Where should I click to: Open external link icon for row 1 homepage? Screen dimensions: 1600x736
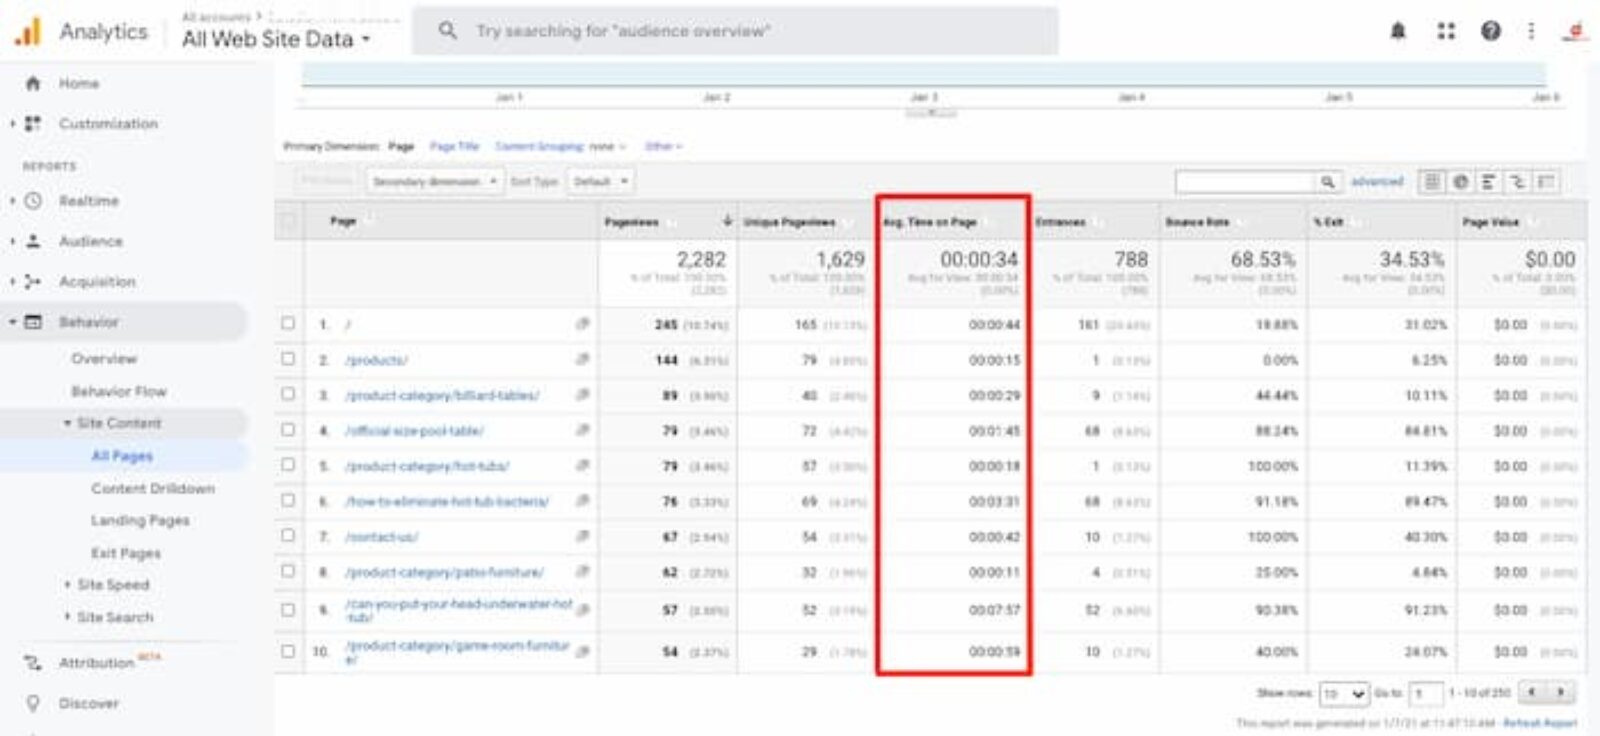click(582, 324)
